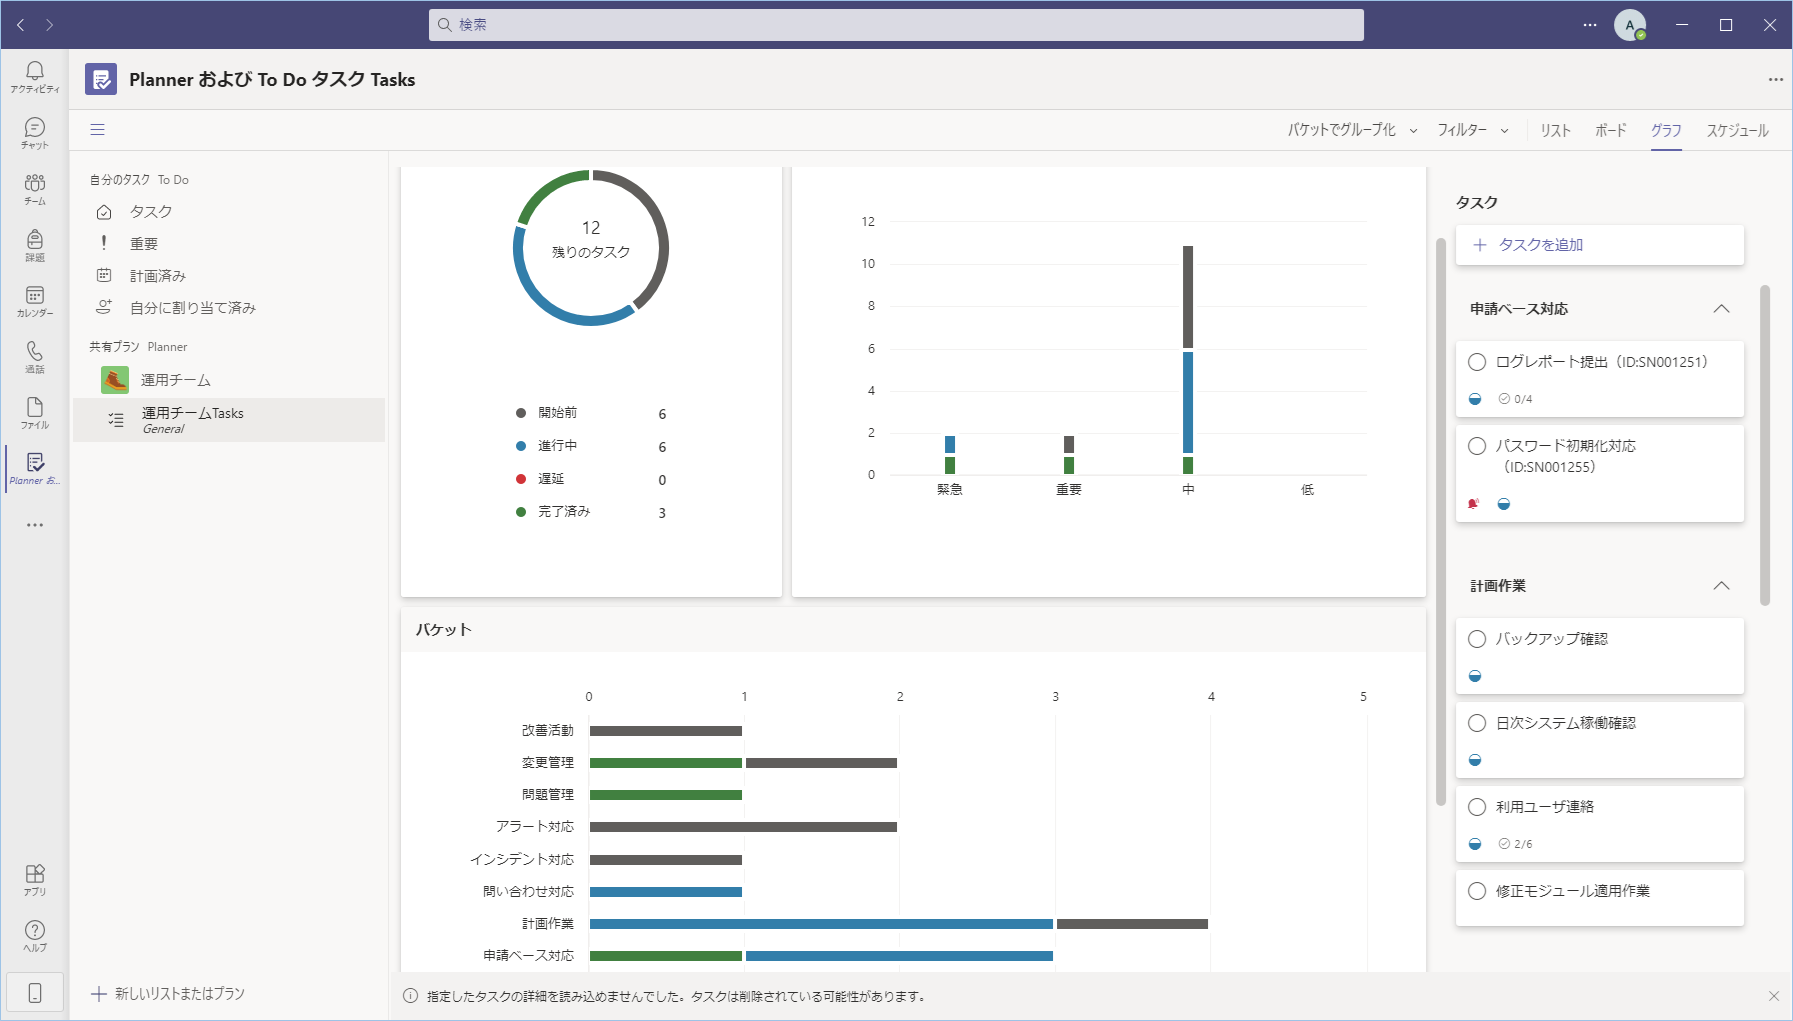
Task: Open the Chat icon in sidebar
Action: tap(35, 132)
